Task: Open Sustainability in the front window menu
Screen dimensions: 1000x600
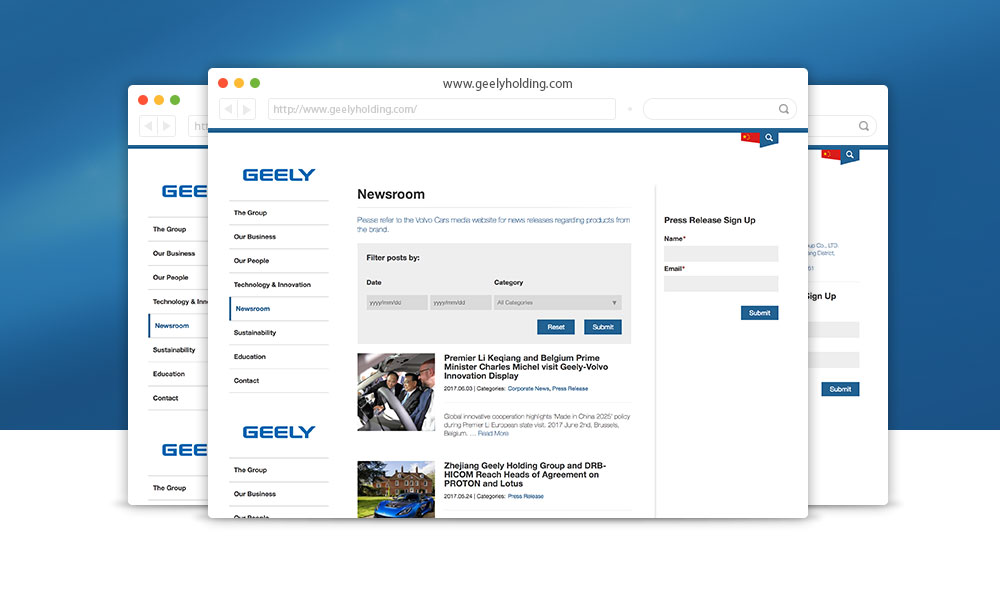Action: [x=254, y=333]
